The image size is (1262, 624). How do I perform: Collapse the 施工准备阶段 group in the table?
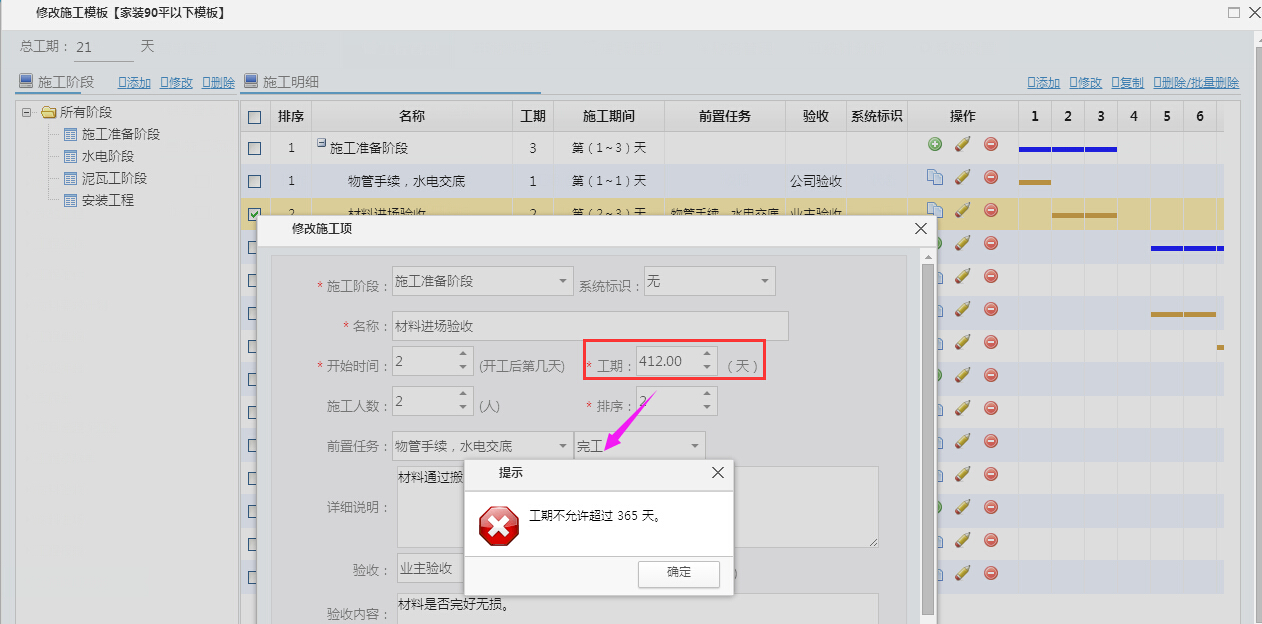(x=322, y=144)
